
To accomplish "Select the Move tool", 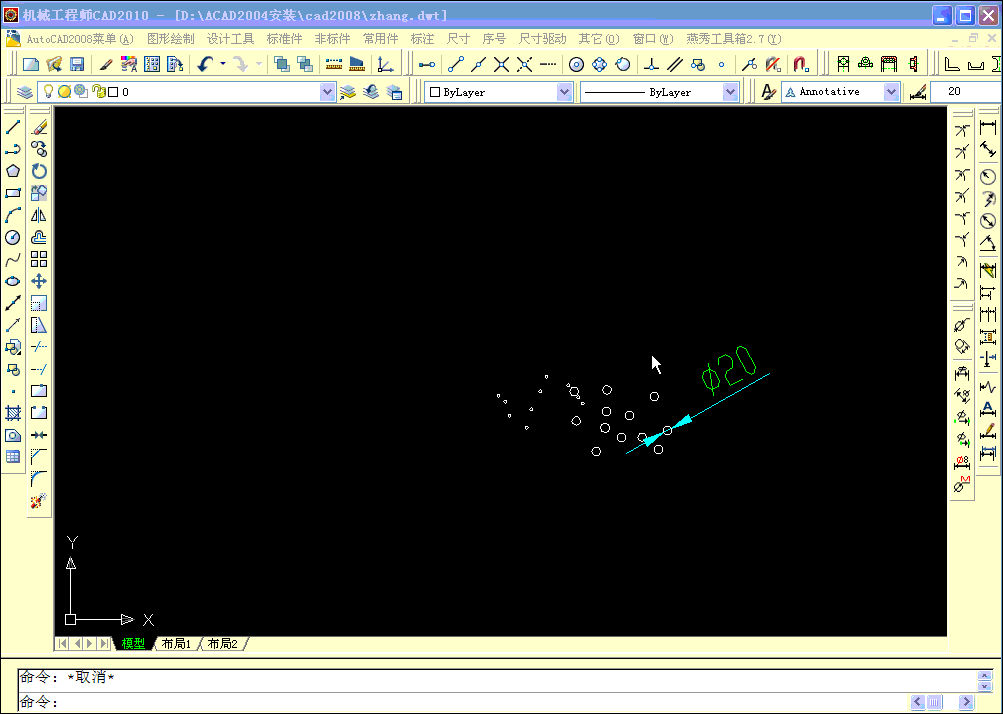I will 39,282.
